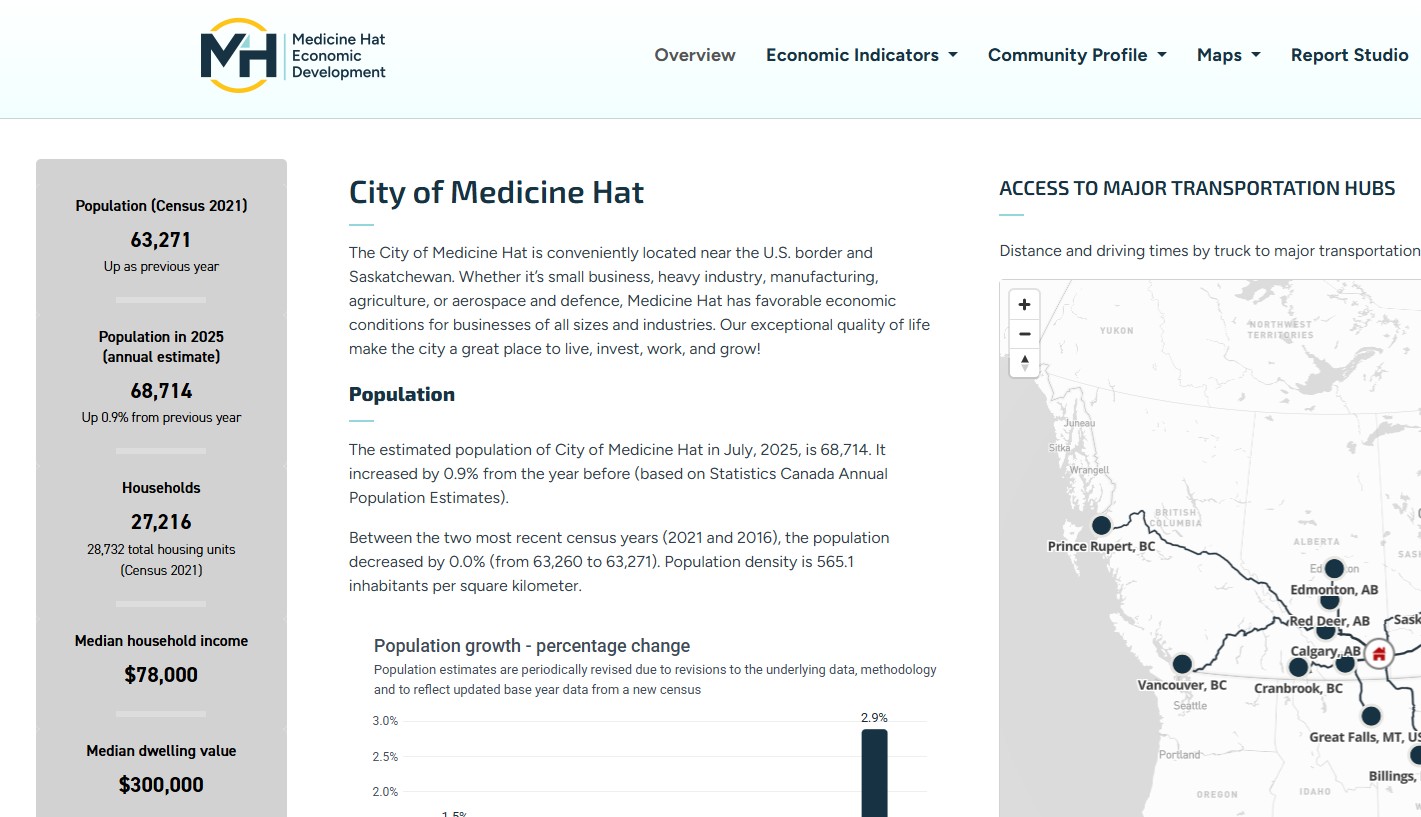
Task: Expand the Economic Indicators dropdown
Action: click(861, 55)
